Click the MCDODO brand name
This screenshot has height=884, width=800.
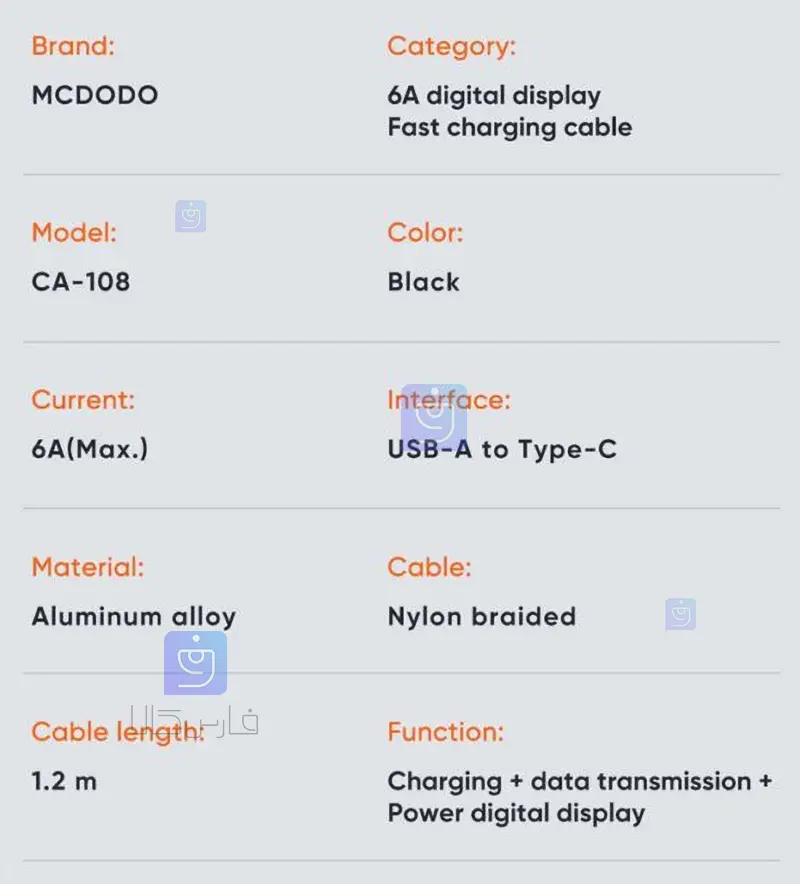tap(95, 95)
